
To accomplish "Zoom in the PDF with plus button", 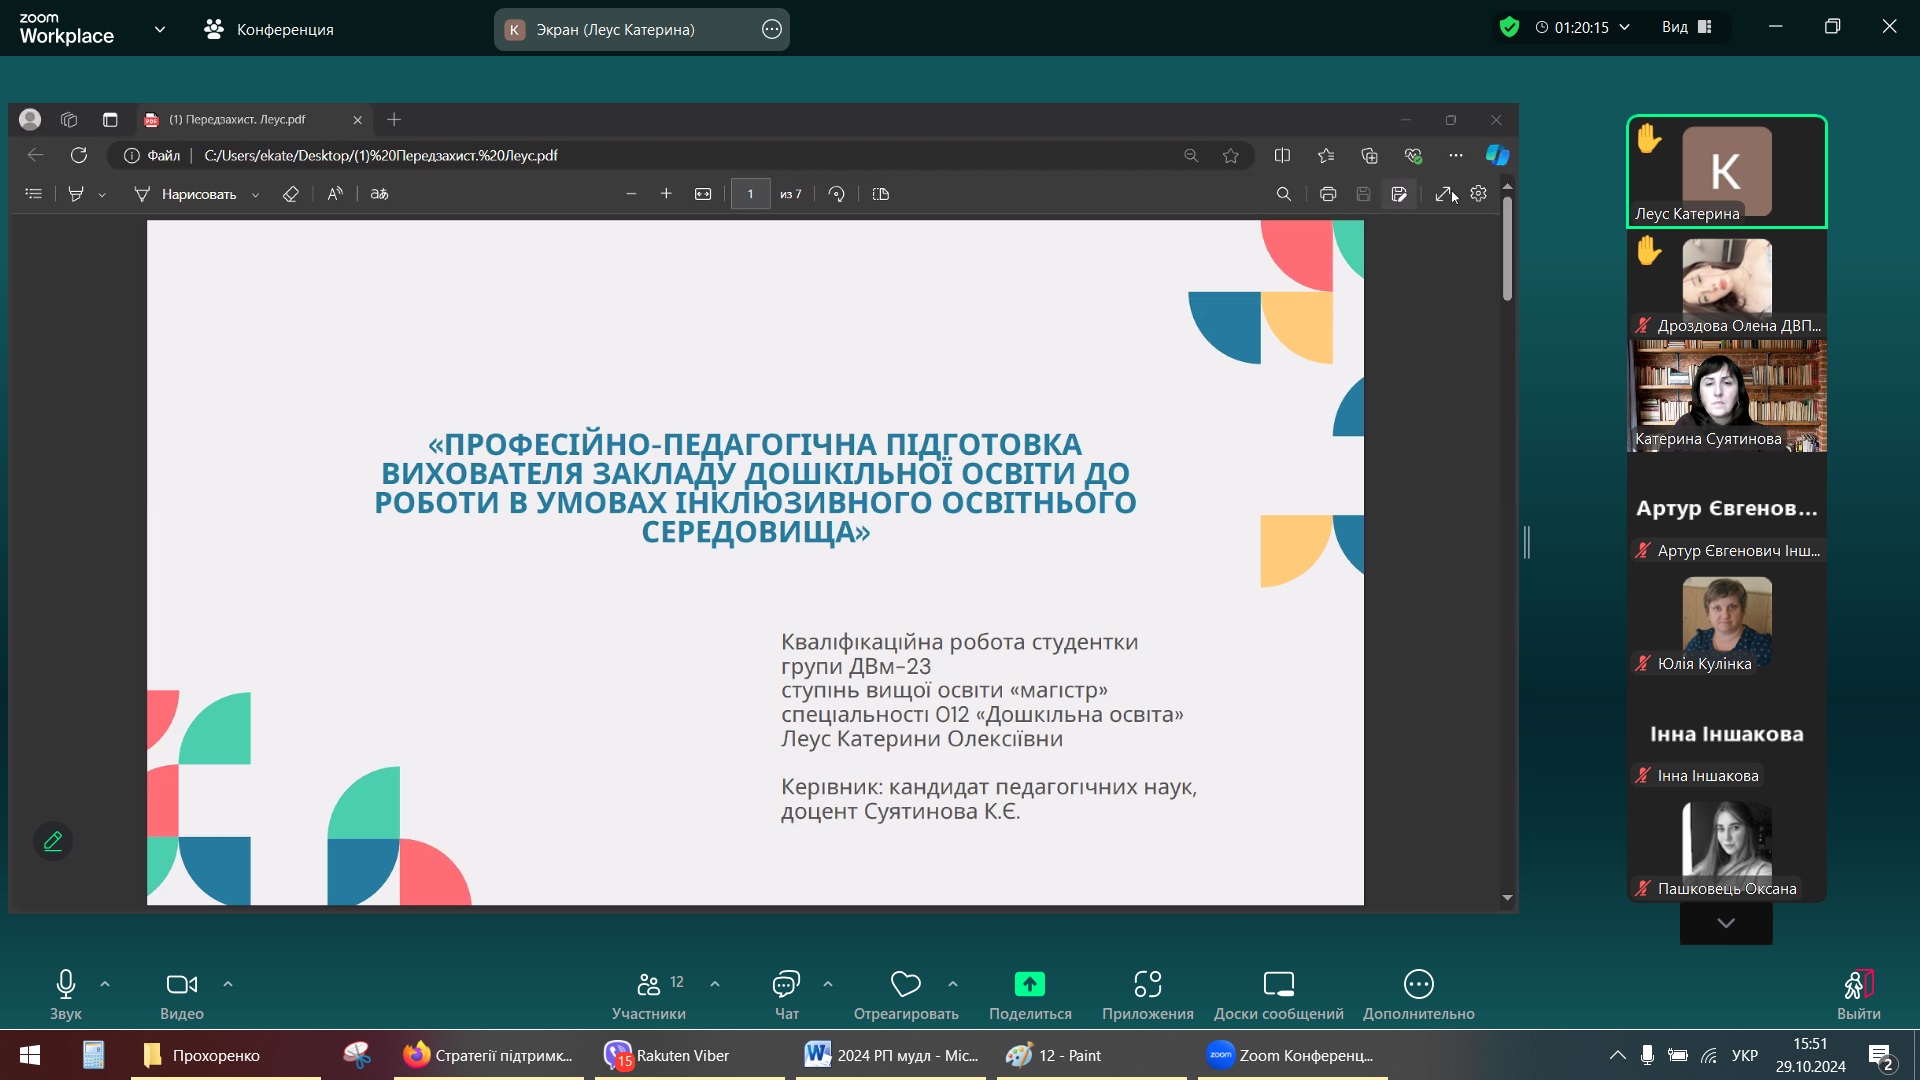I will (666, 194).
